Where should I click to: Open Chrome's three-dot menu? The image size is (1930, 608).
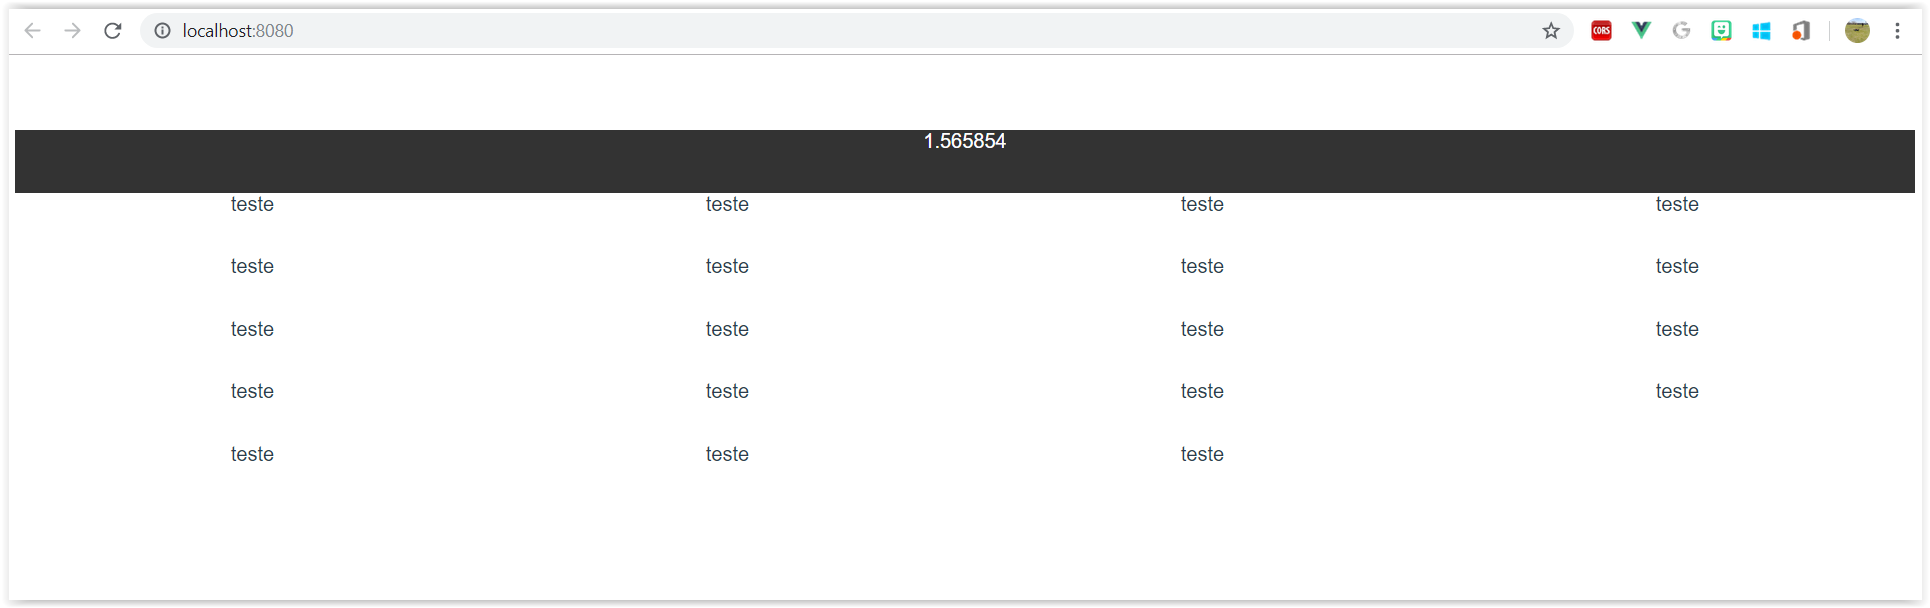tap(1897, 31)
